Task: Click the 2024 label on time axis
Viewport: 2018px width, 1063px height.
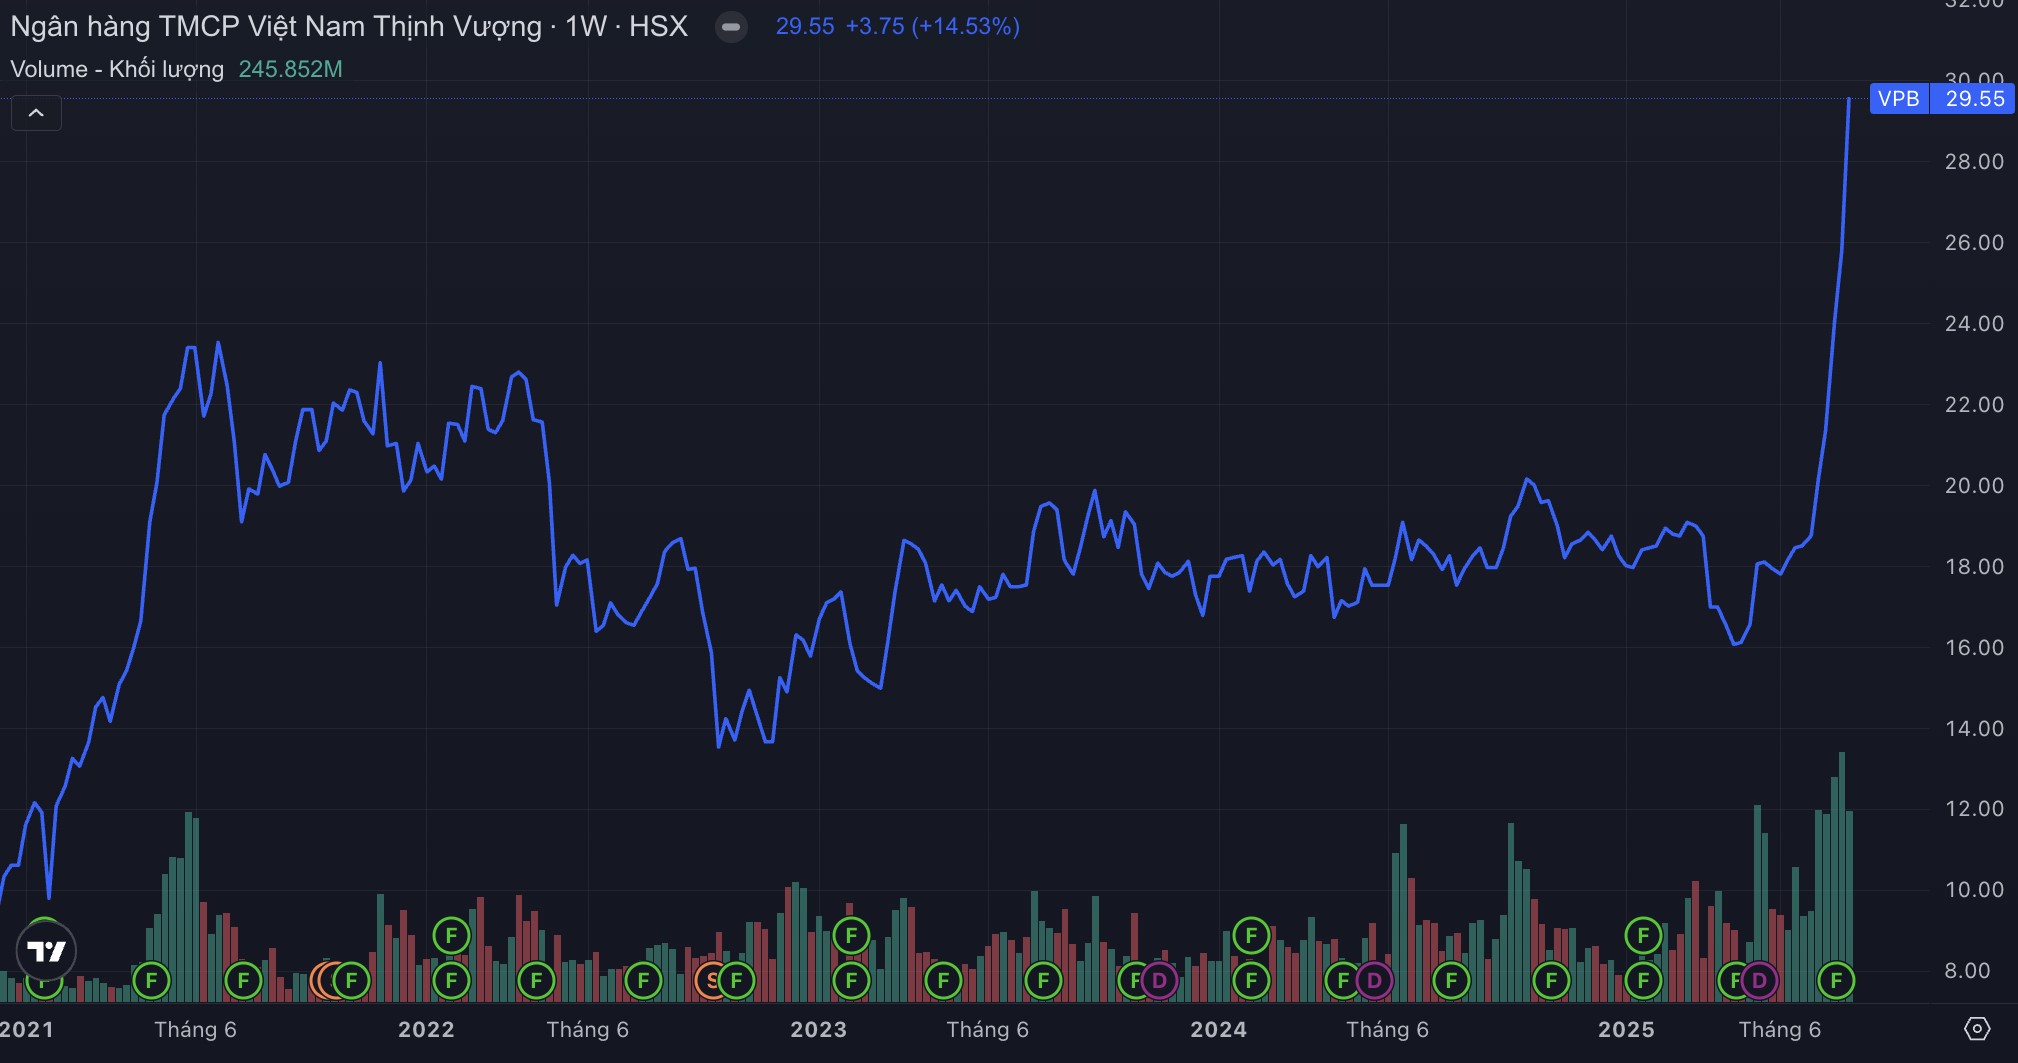Action: point(1218,1029)
